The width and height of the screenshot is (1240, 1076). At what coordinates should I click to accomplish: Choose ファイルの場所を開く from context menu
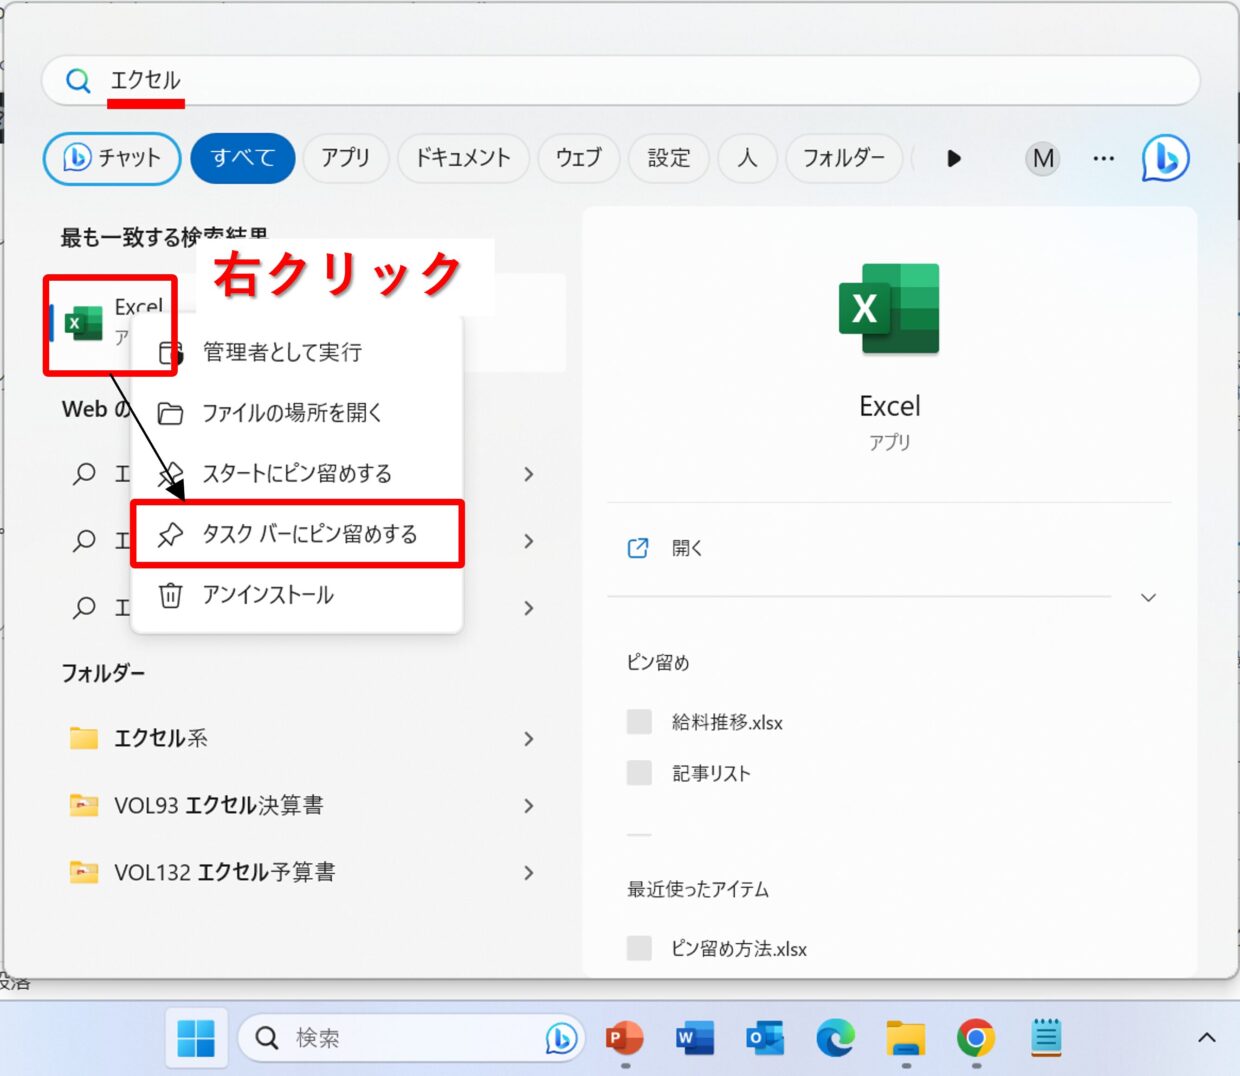[297, 413]
